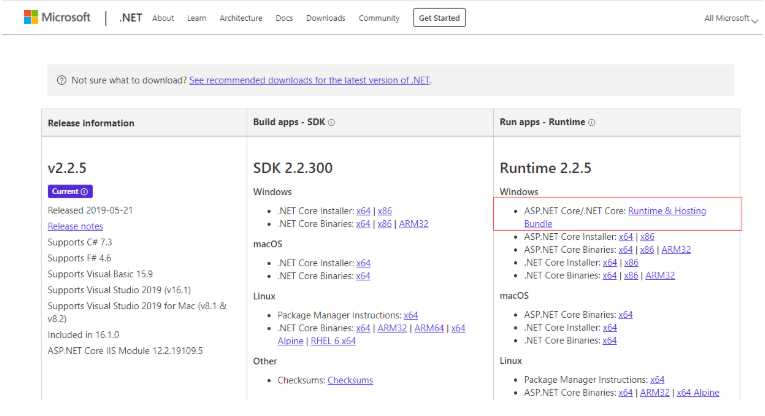The height and width of the screenshot is (416, 765).
Task: Click the Microsoft logo
Action: click(57, 18)
